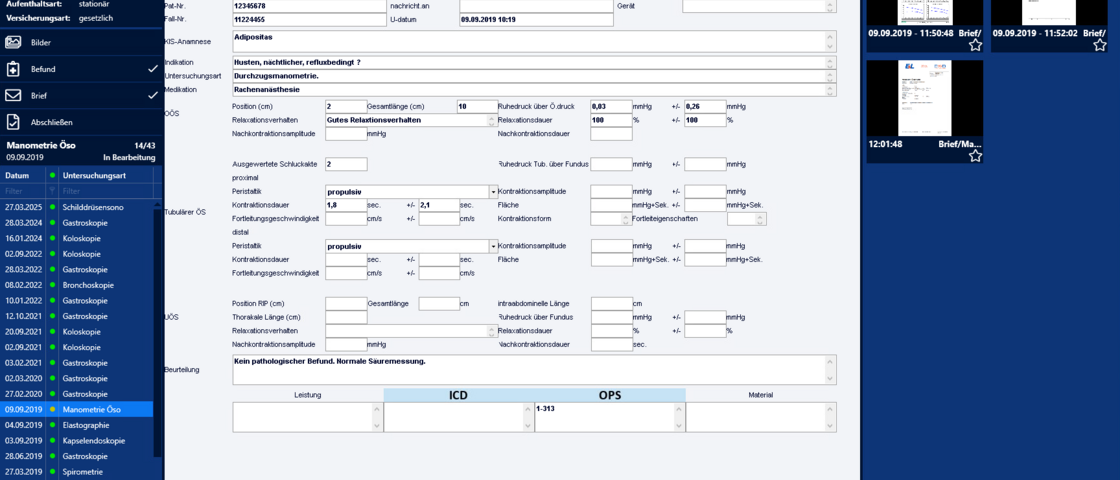Open the Fortleiteigenschaften dropdown
Viewport: 1120px width, 480px height.
pyautogui.click(x=761, y=219)
